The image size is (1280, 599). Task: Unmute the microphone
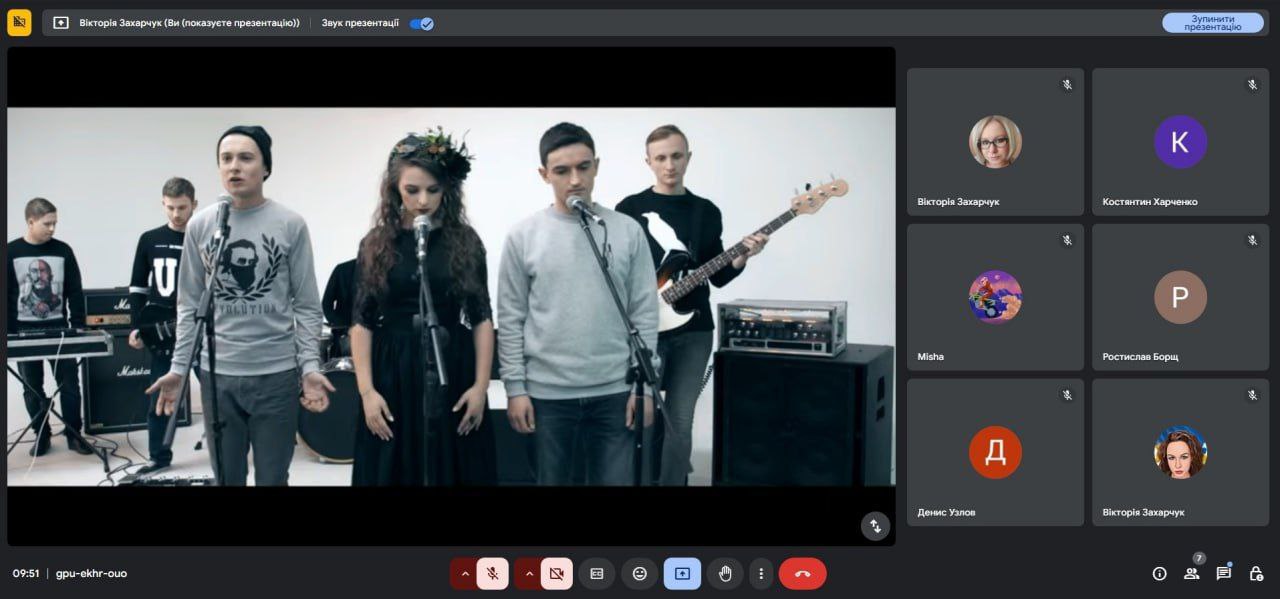(492, 574)
